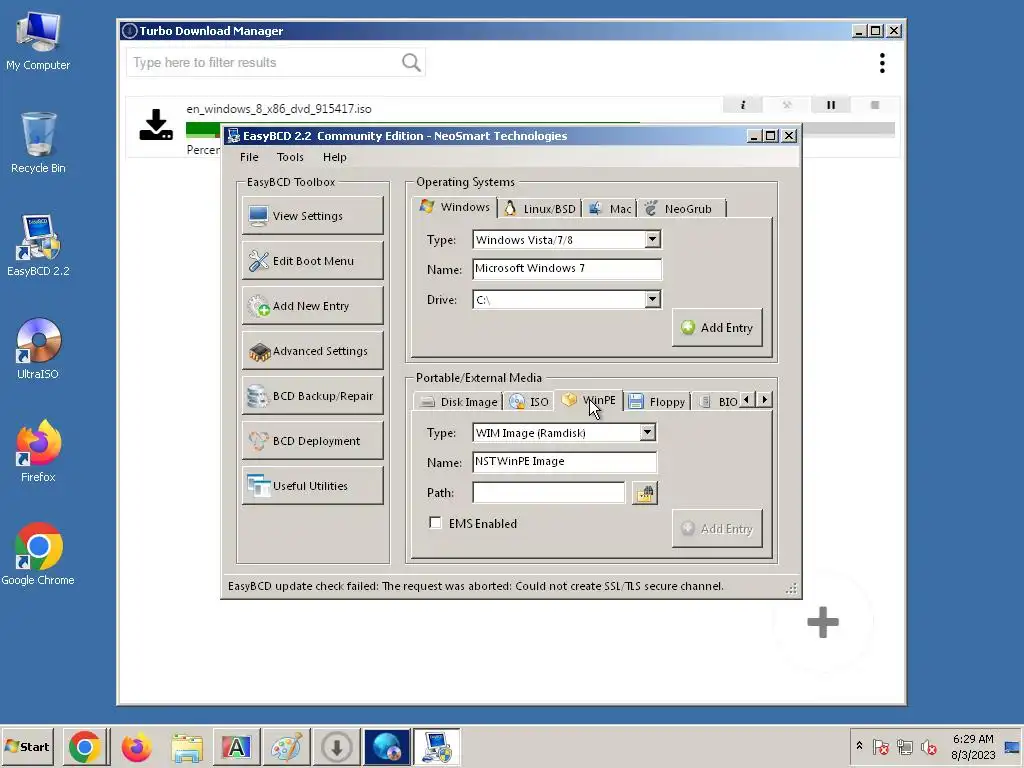Open the Start menu
This screenshot has height=768, width=1024.
[x=27, y=746]
